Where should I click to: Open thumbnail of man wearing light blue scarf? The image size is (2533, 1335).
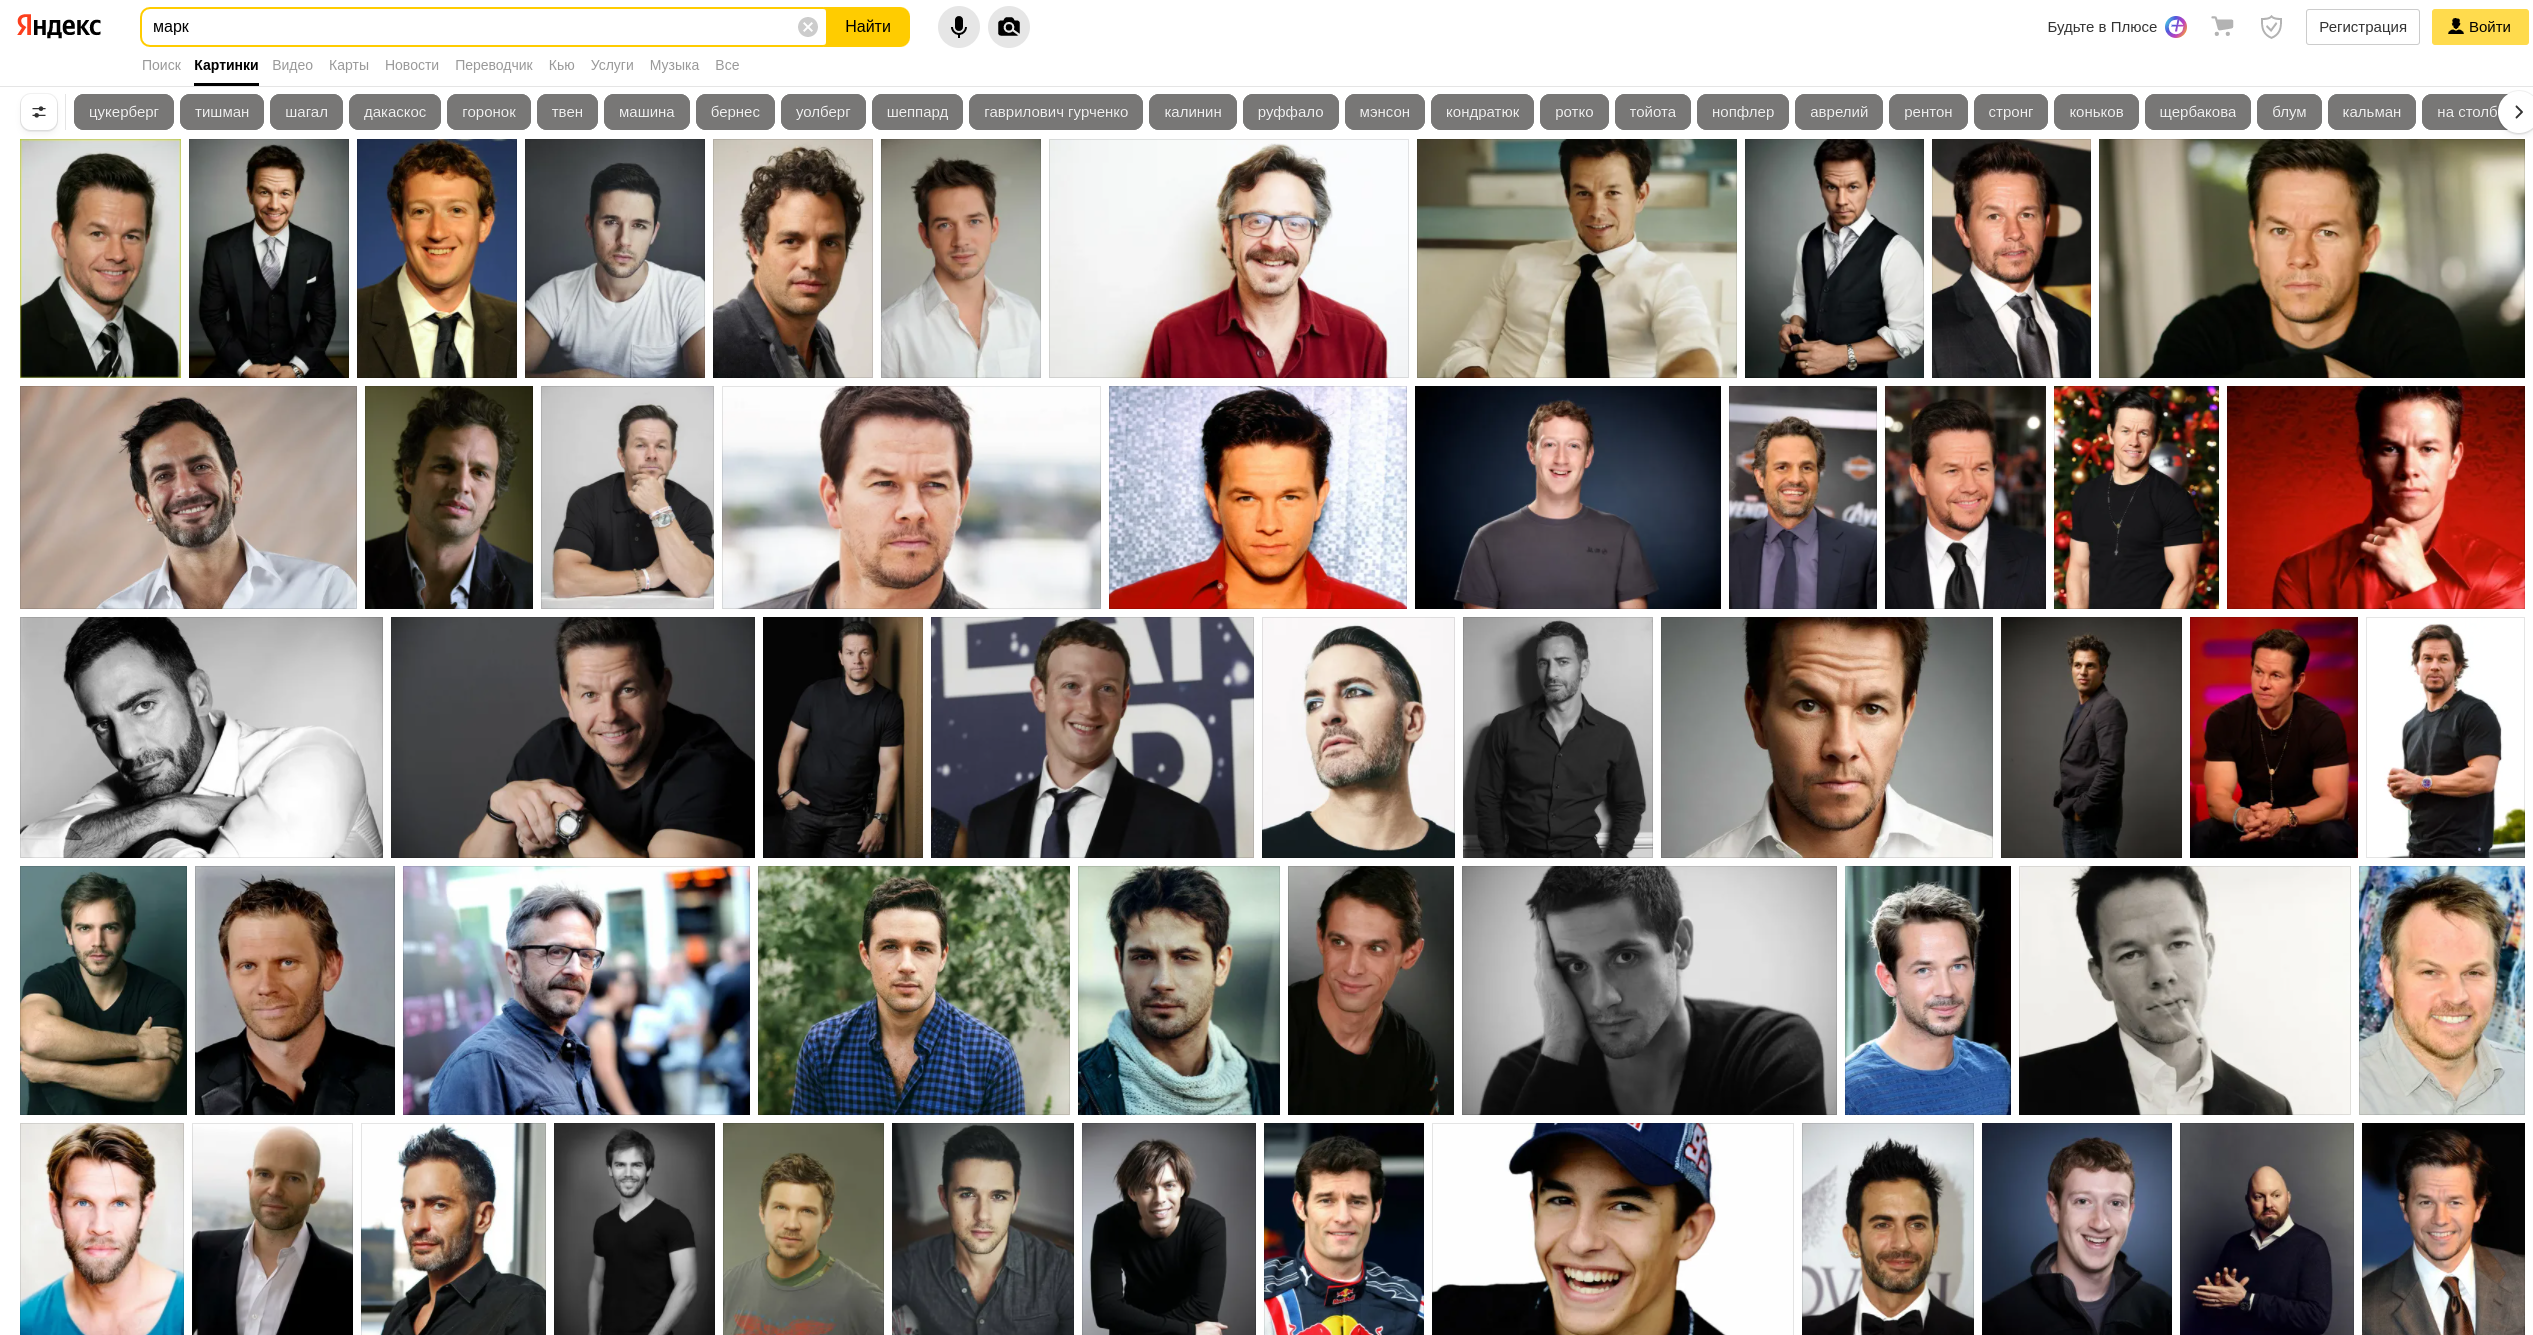1179,990
